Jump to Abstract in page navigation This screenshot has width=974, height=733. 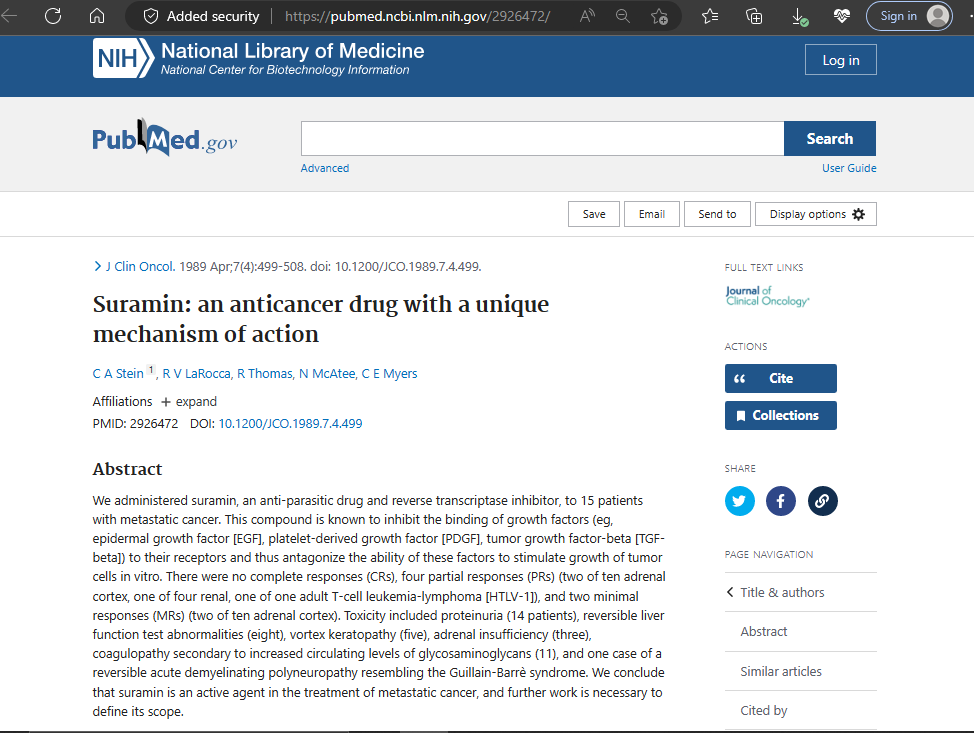pyautogui.click(x=763, y=632)
